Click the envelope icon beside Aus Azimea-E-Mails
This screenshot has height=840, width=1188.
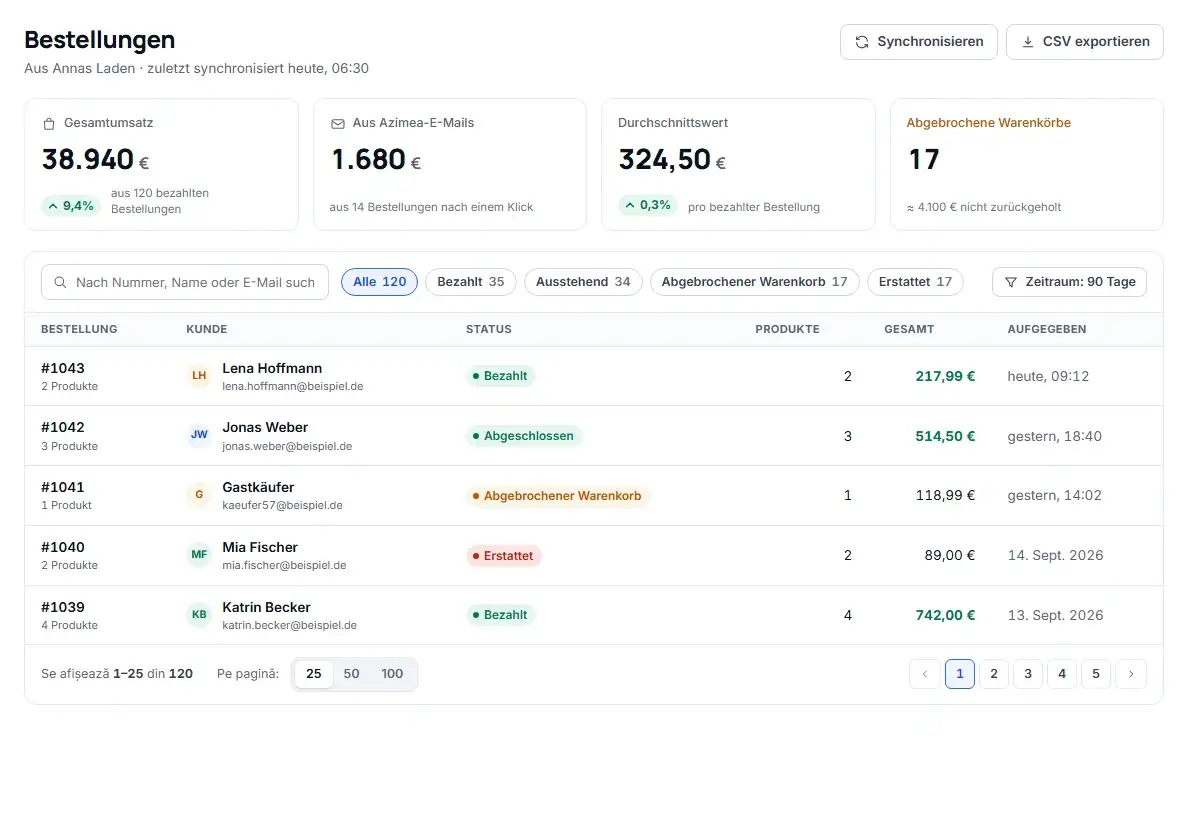pos(338,123)
